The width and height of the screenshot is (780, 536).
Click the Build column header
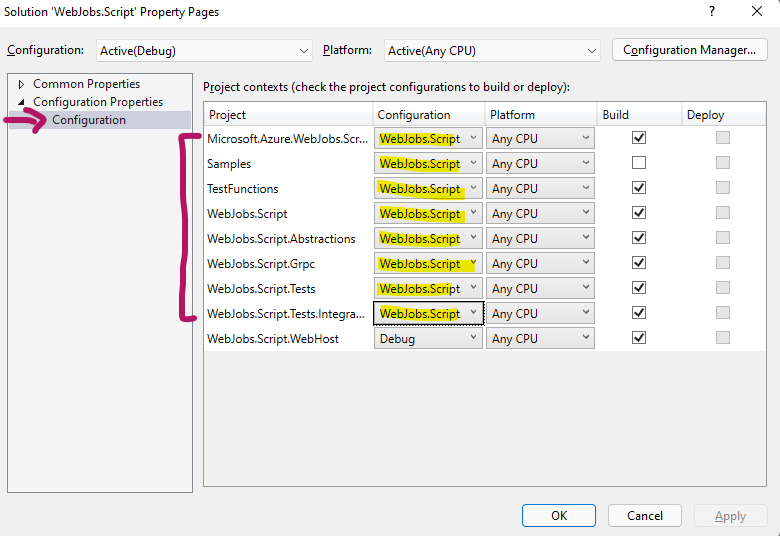639,114
